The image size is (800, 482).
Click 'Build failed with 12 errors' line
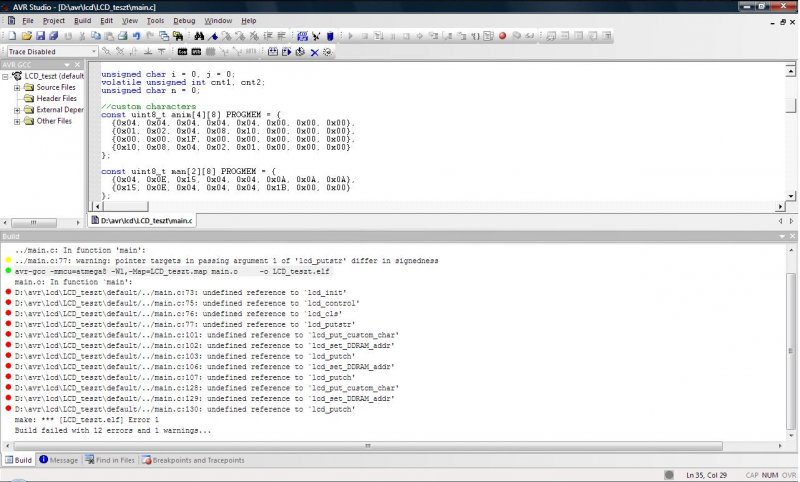point(113,430)
